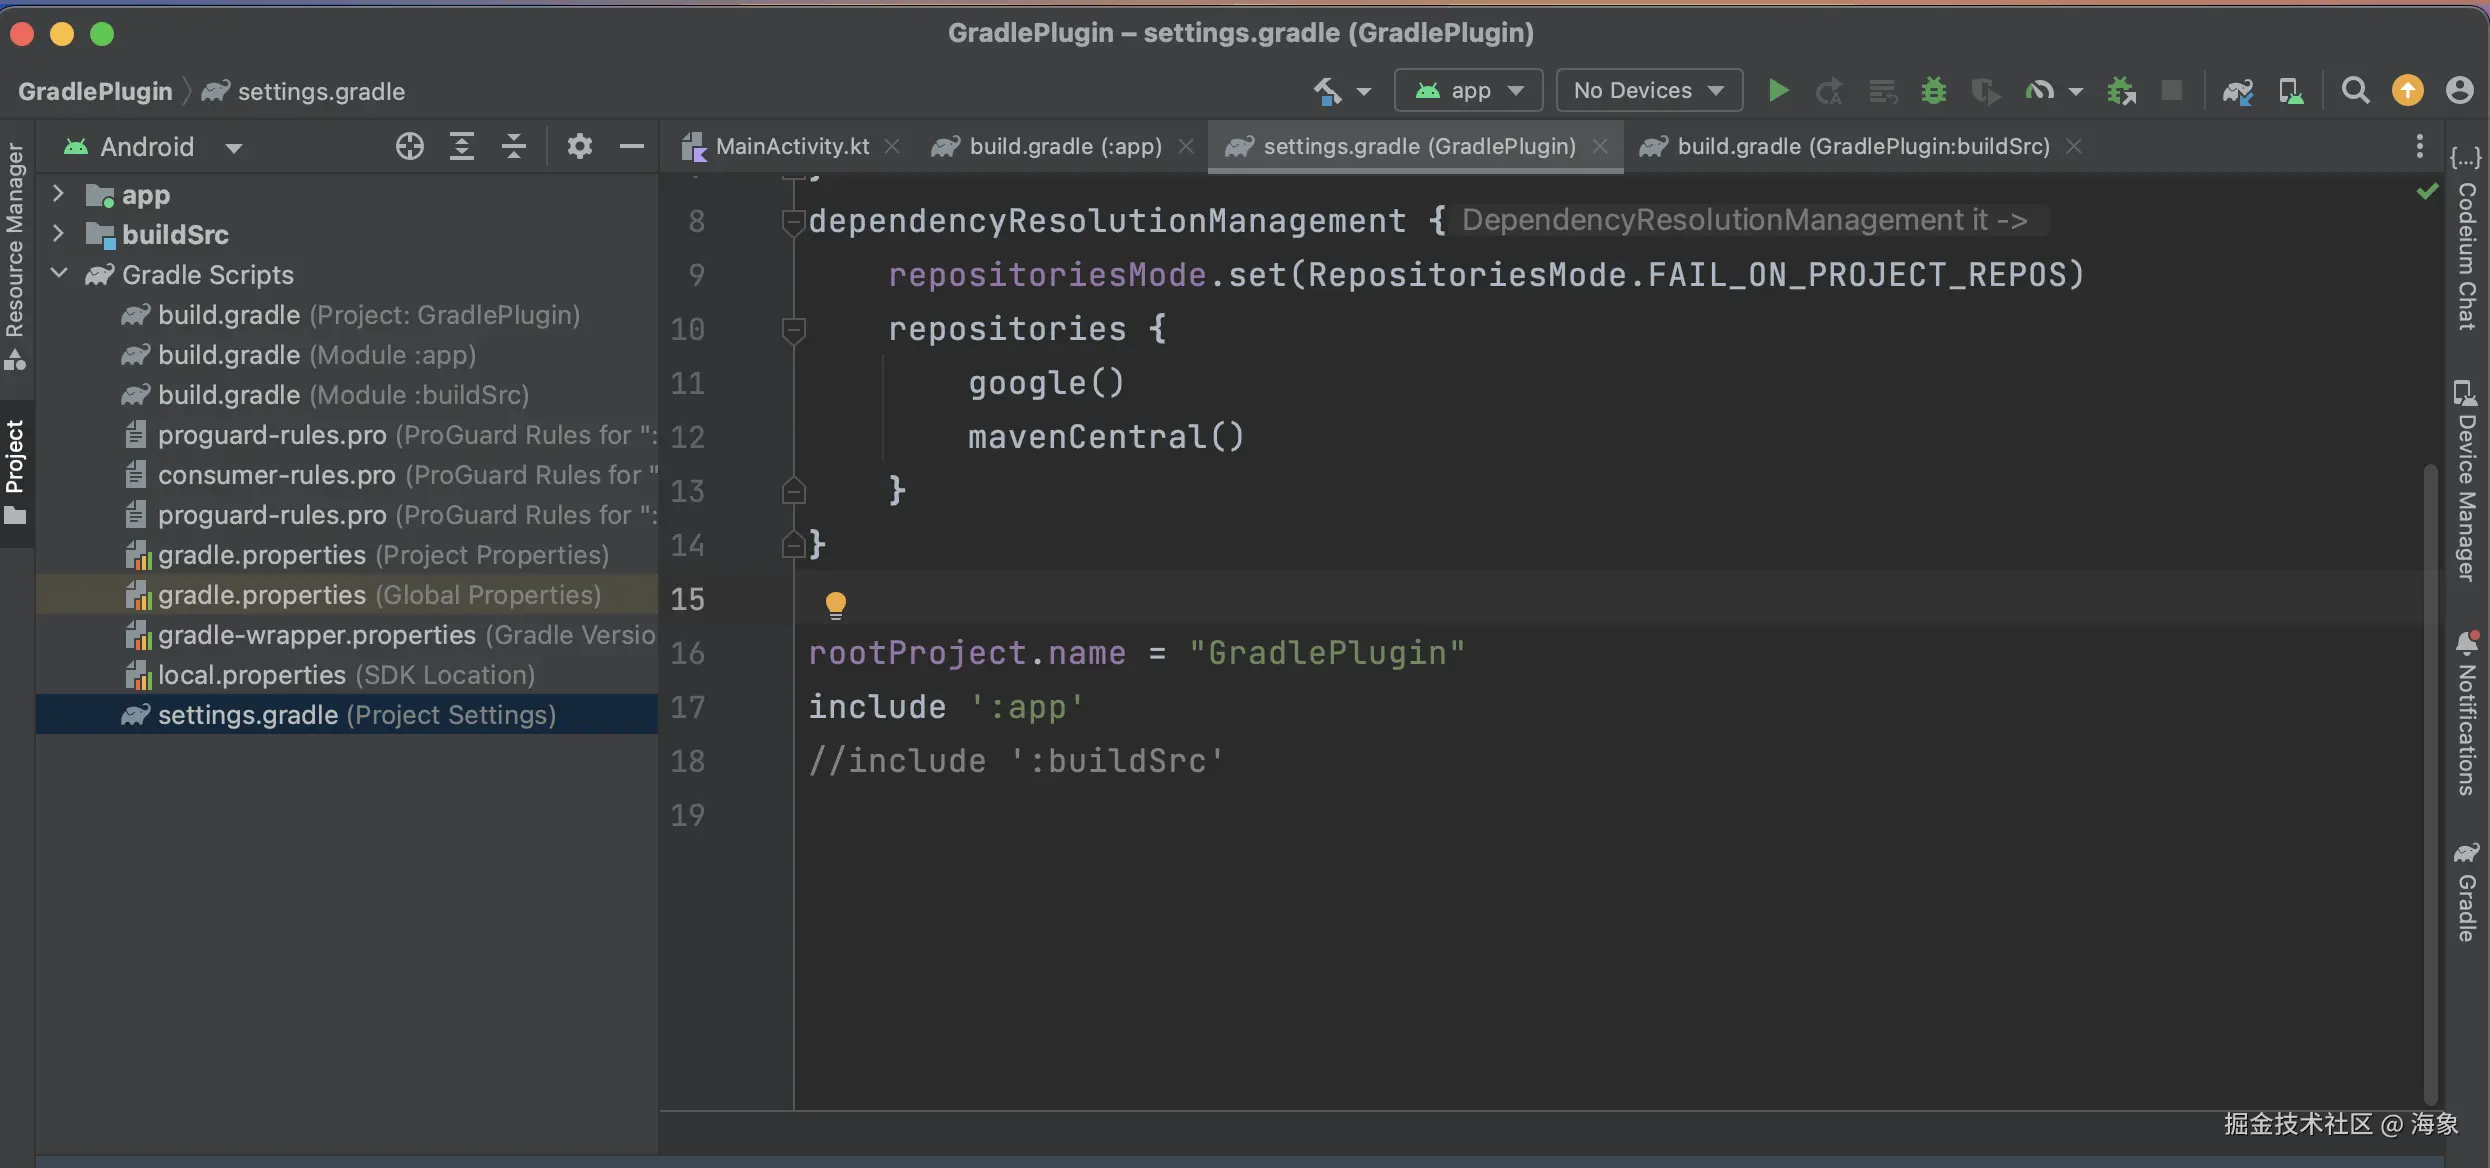Open the app run configuration dropdown
The image size is (2490, 1168).
click(1469, 91)
